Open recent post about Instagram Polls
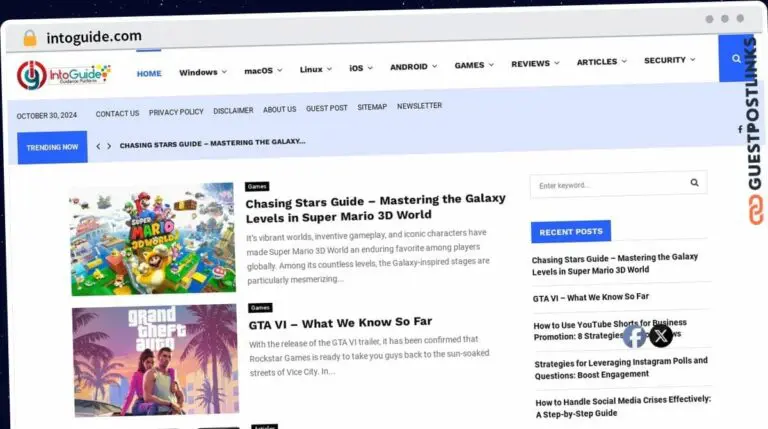Viewport: 768px width, 429px height. pyautogui.click(x=621, y=368)
